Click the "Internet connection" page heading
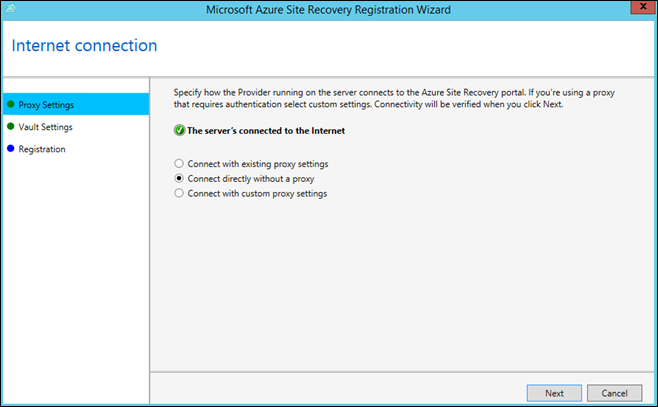Image resolution: width=658 pixels, height=407 pixels. pos(84,46)
